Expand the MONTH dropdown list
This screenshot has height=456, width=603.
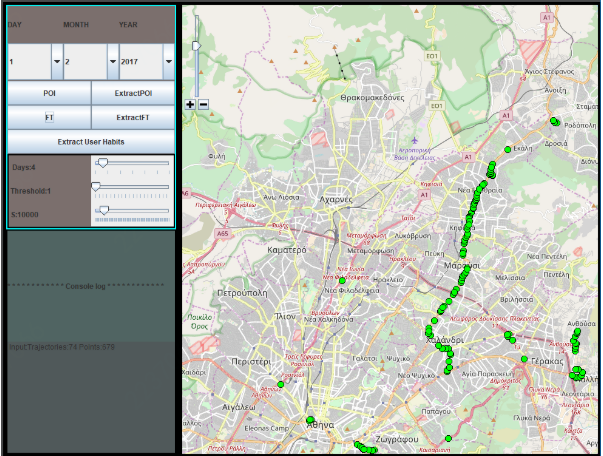[111, 61]
